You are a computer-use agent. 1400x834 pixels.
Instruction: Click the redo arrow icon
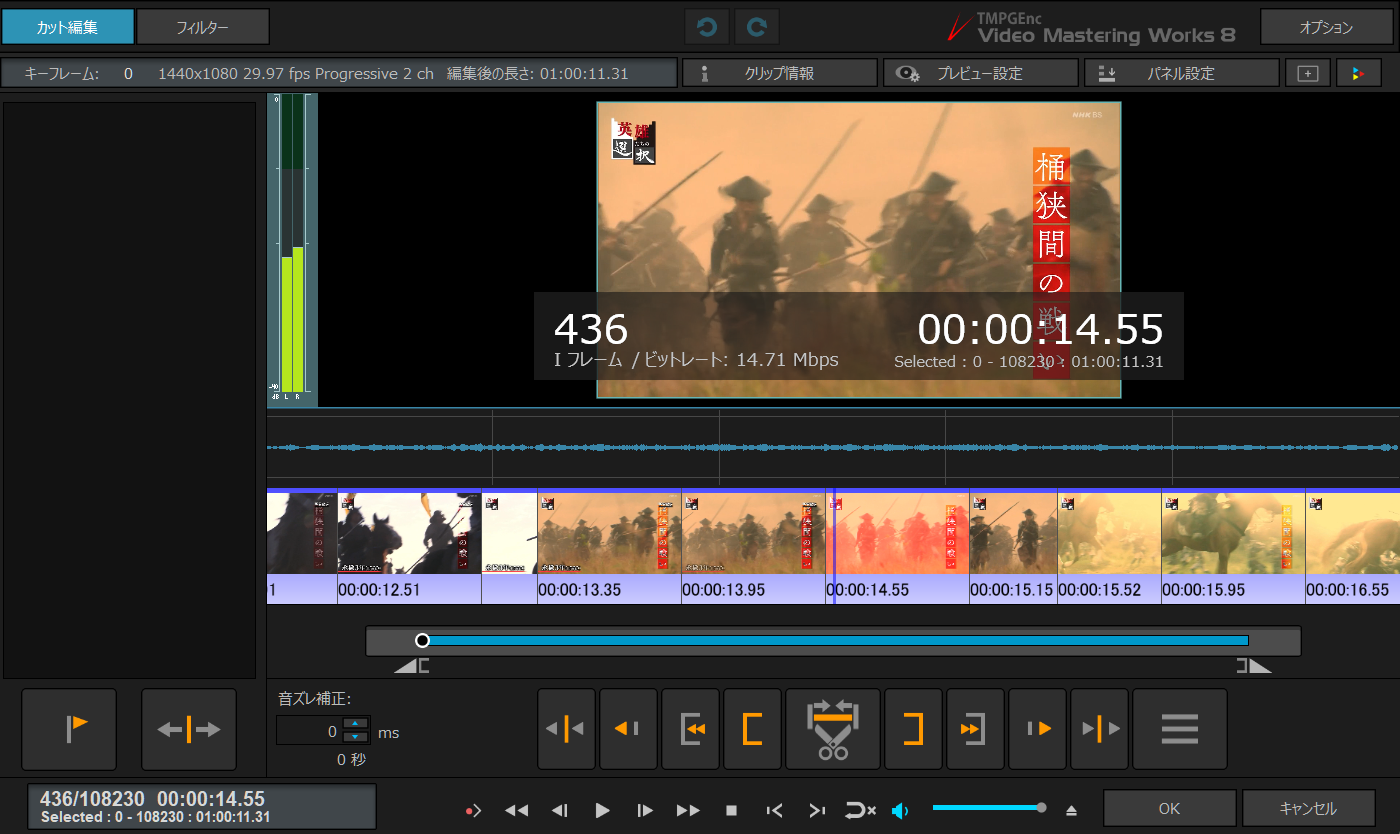click(x=757, y=28)
